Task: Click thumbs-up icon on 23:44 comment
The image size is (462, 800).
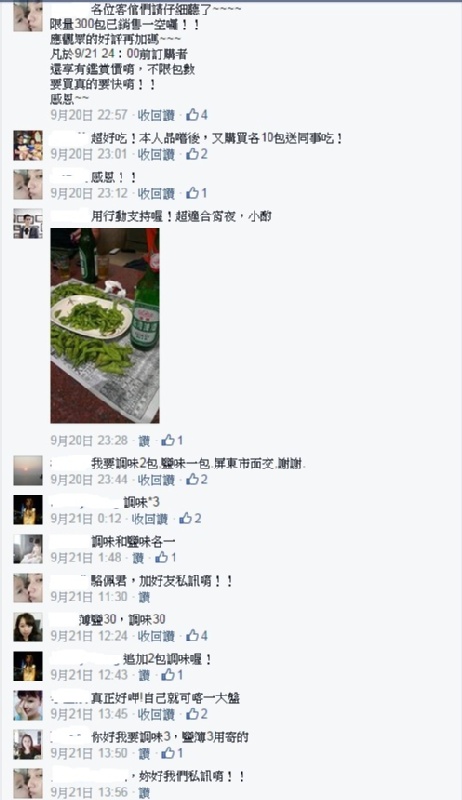Action: [192, 479]
